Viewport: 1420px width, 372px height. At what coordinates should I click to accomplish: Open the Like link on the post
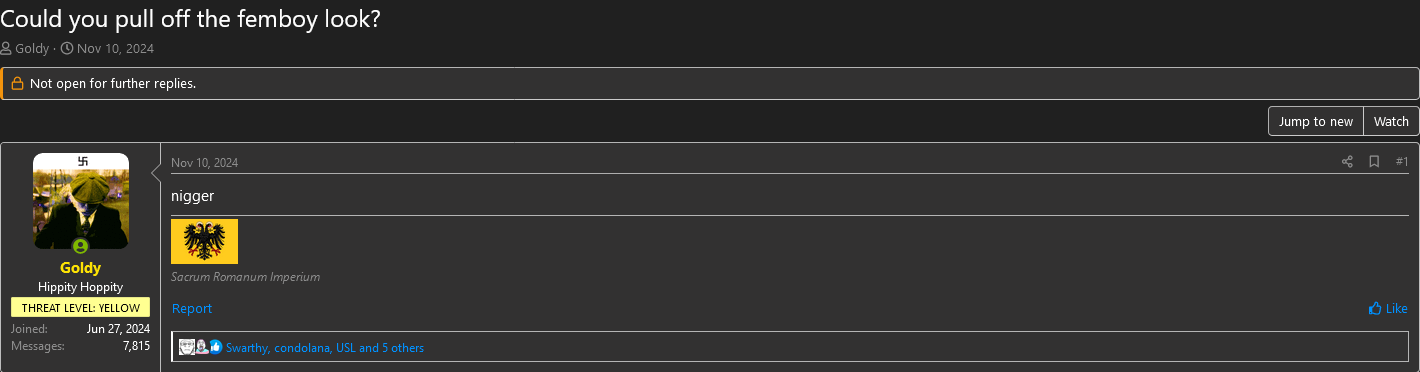coord(1388,308)
